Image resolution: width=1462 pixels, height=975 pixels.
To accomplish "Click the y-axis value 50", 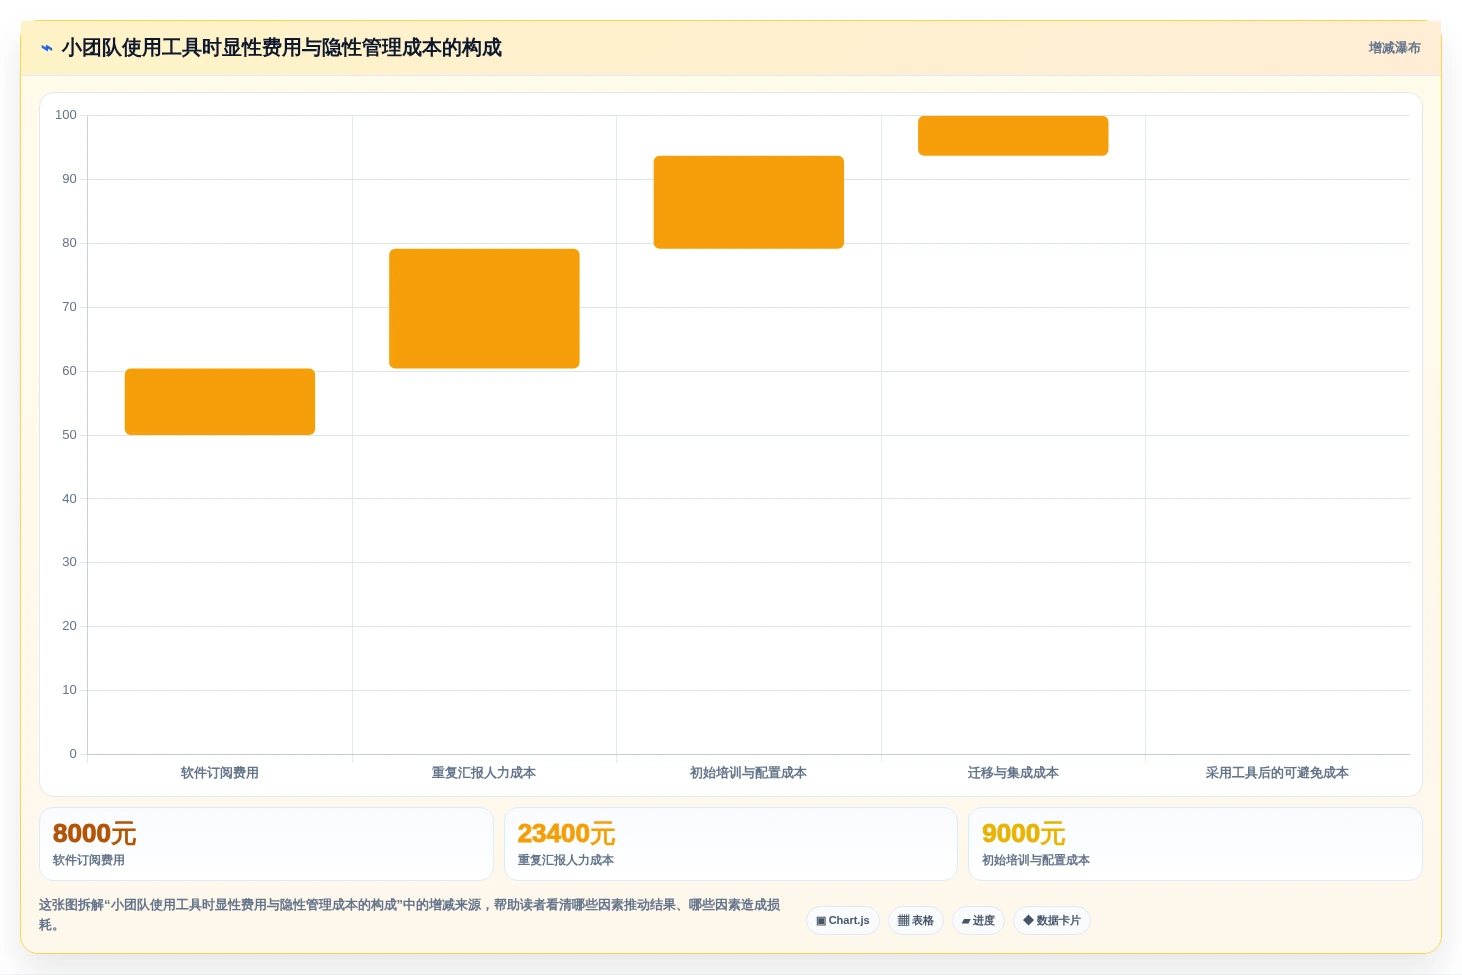I will [x=69, y=435].
